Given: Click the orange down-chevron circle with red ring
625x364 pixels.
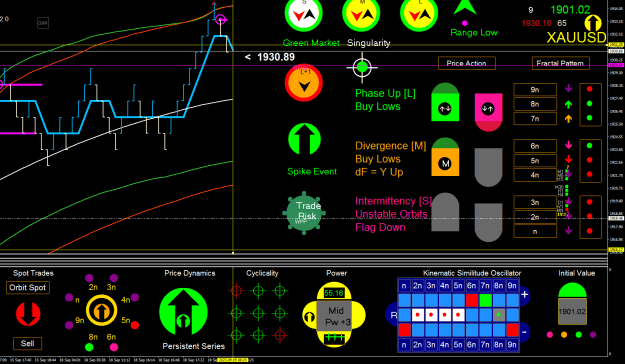Looking at the screenshot, I should pos(304,83).
